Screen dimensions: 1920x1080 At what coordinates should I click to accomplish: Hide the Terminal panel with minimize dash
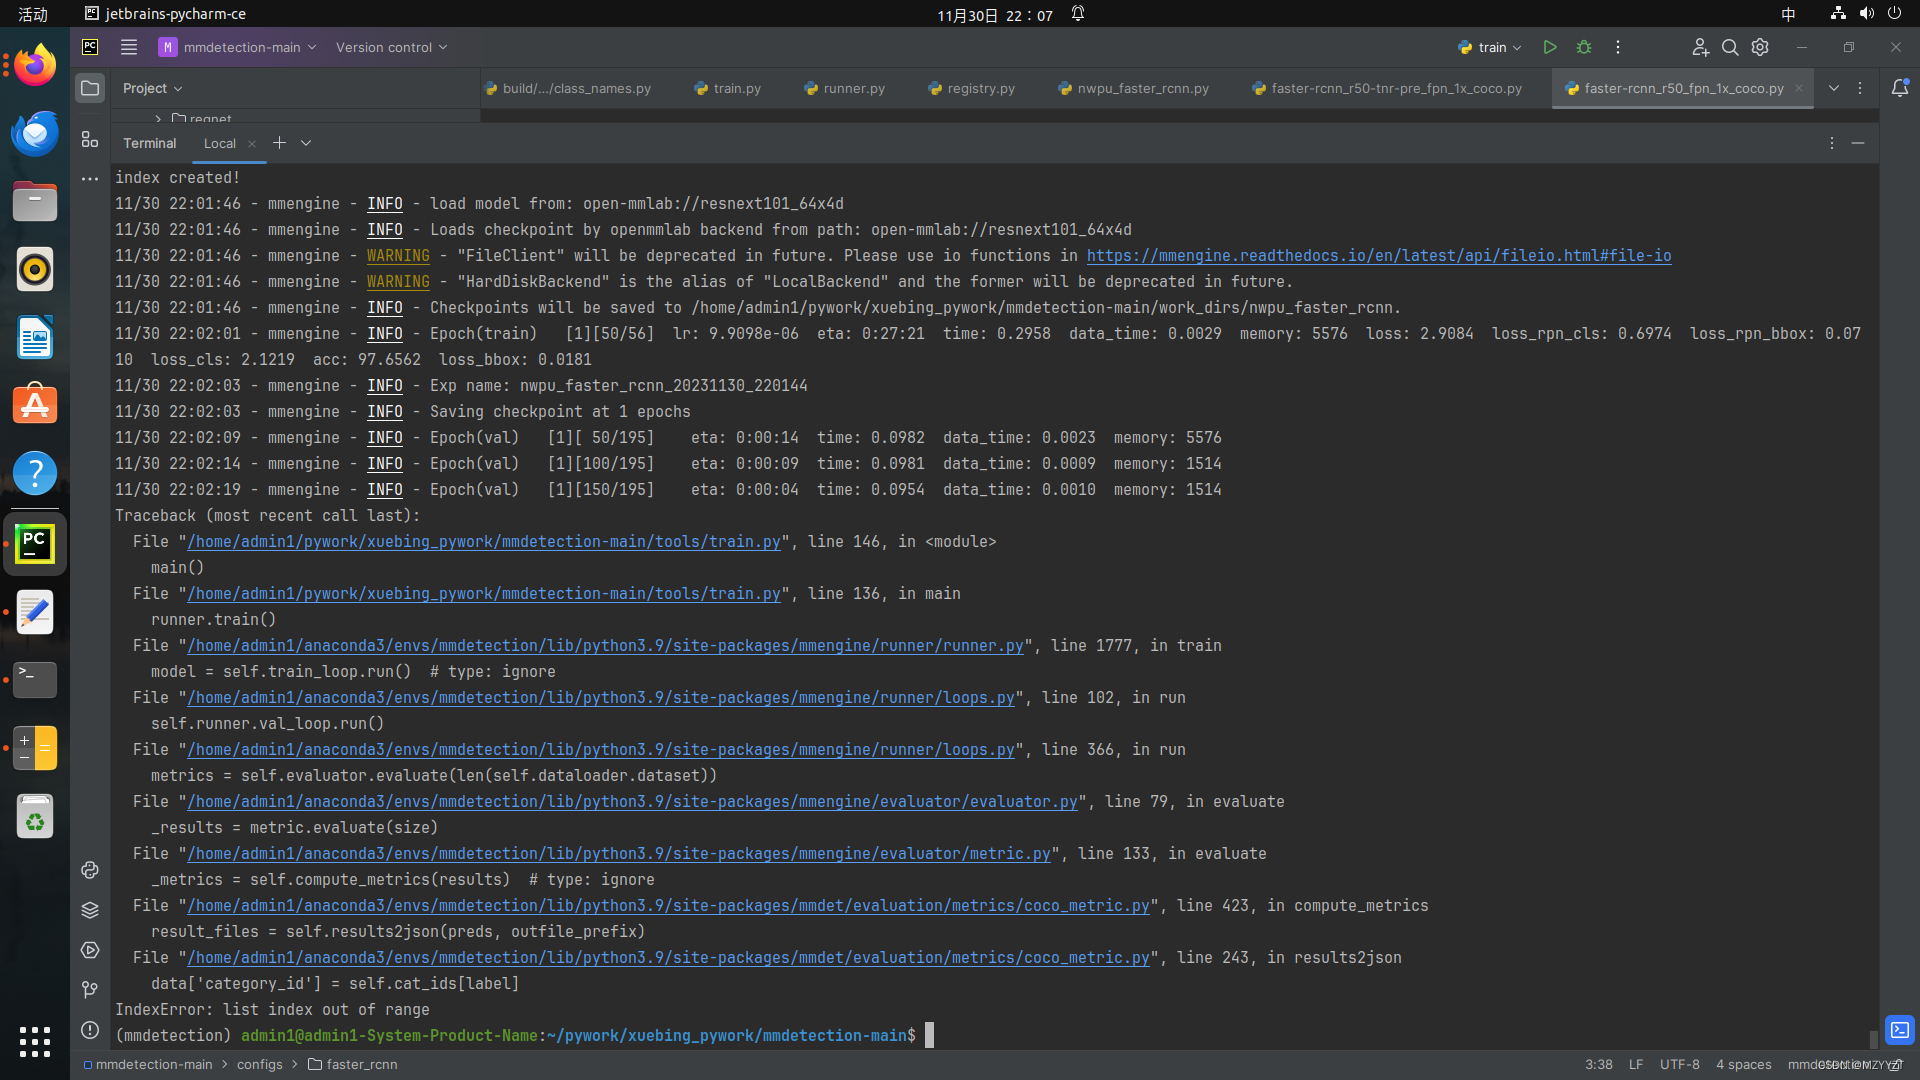point(1858,143)
